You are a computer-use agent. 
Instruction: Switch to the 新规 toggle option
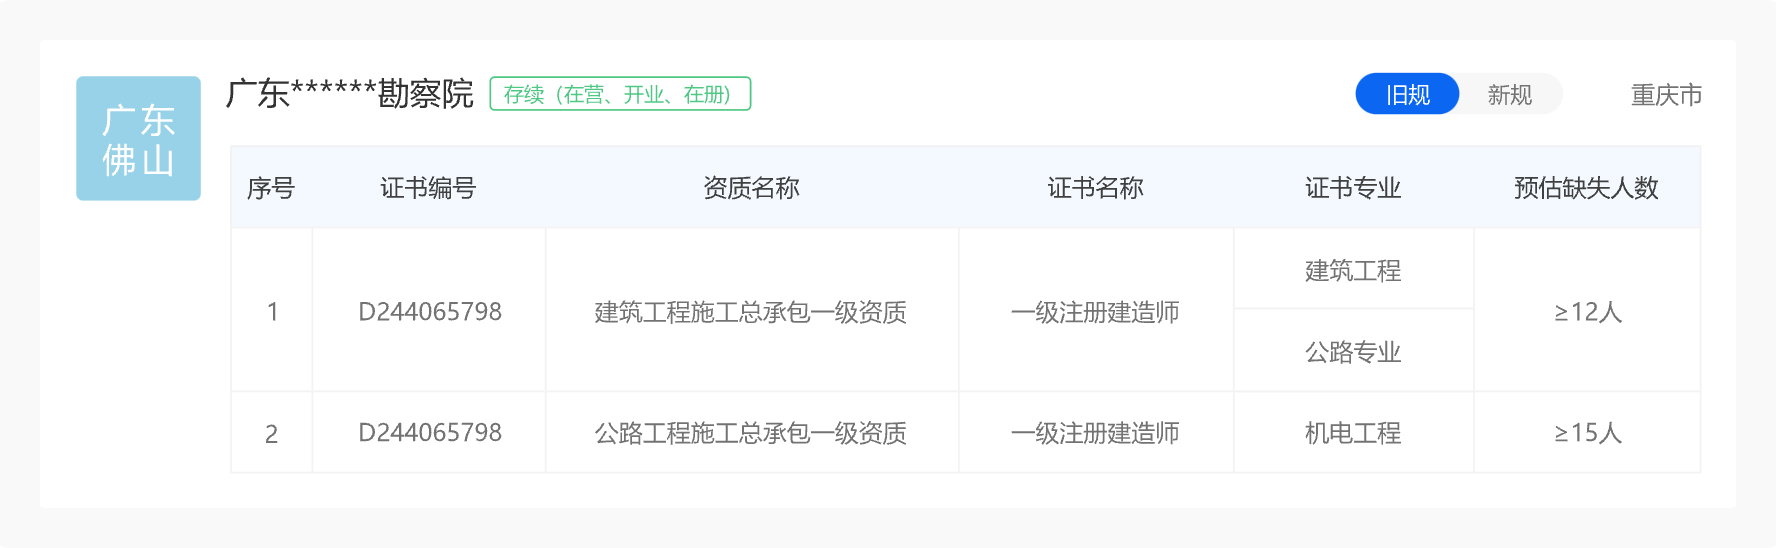pos(1509,95)
